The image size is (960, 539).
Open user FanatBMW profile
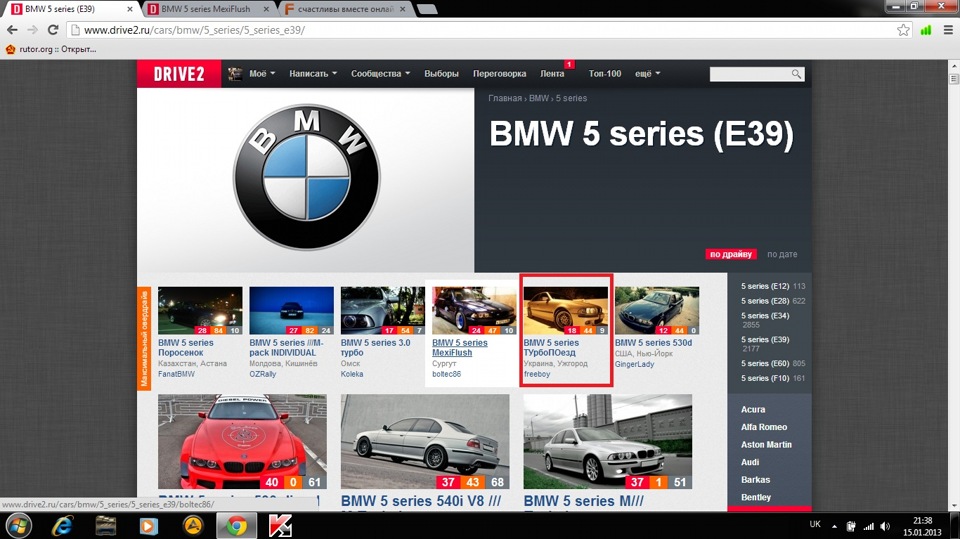[x=176, y=374]
